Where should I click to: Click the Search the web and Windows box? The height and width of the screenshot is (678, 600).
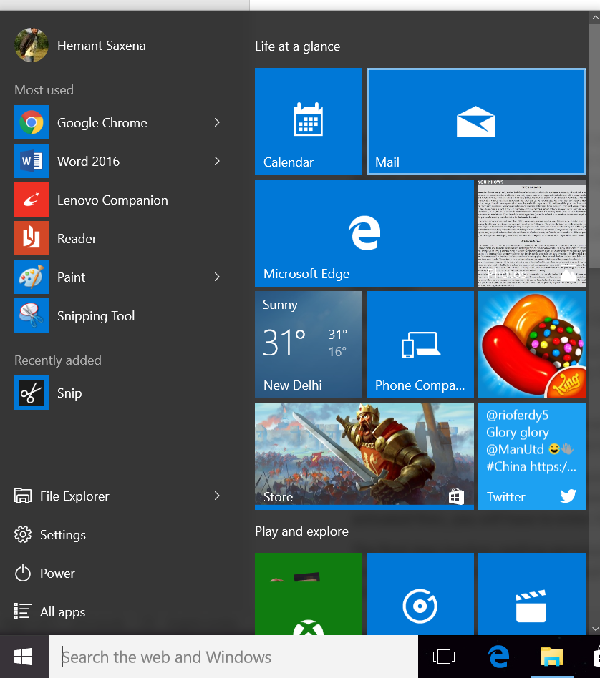point(233,657)
